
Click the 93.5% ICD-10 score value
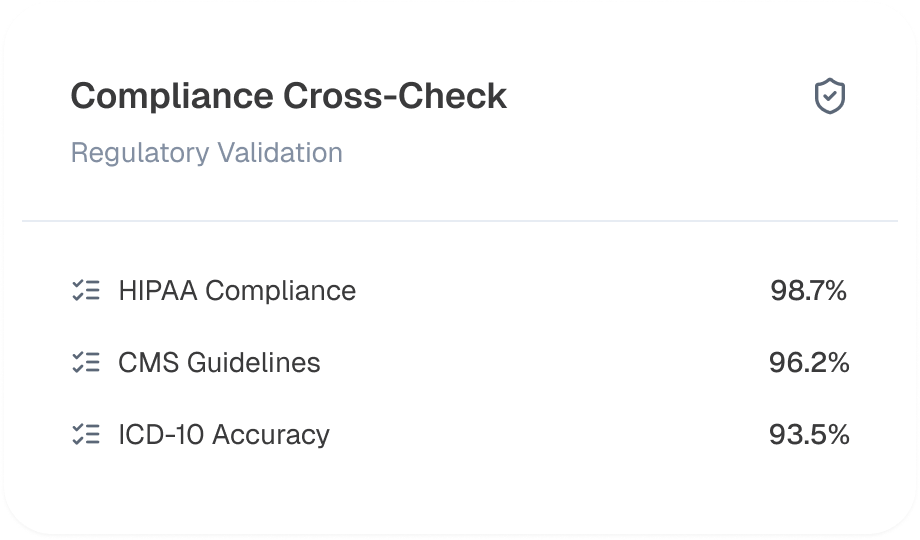point(808,434)
